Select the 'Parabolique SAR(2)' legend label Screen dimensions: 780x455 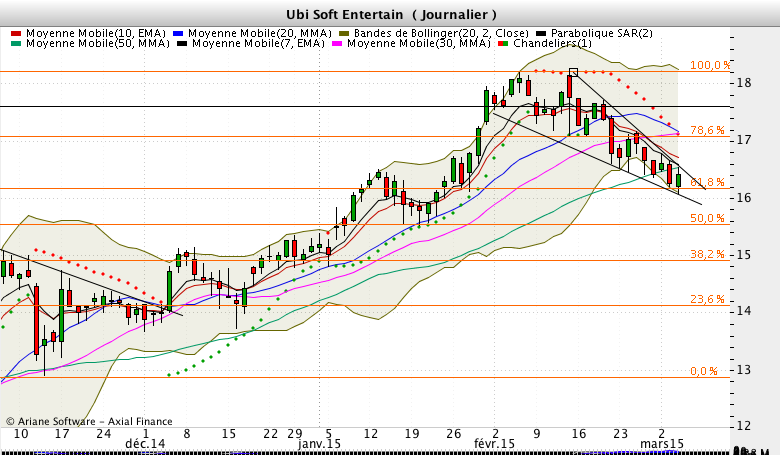(602, 33)
